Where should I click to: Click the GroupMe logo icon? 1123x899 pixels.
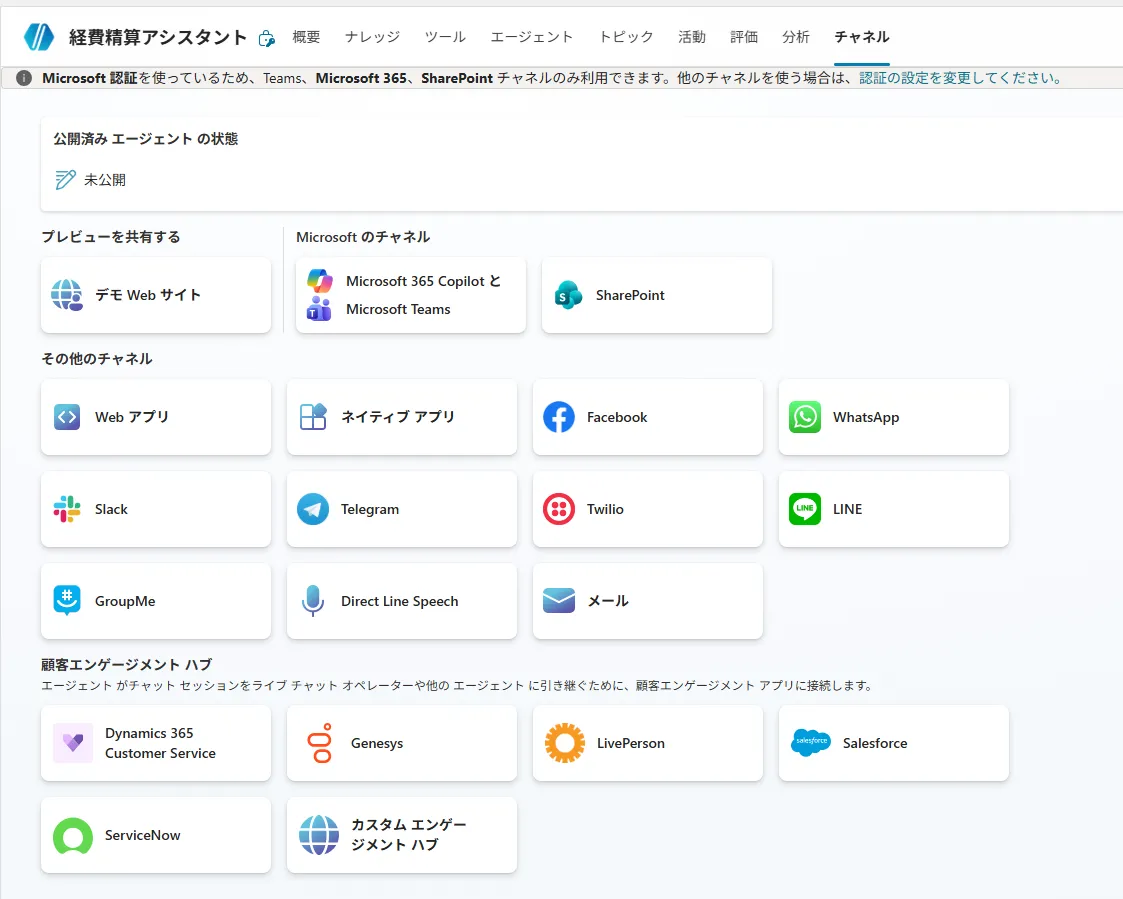pyautogui.click(x=67, y=601)
